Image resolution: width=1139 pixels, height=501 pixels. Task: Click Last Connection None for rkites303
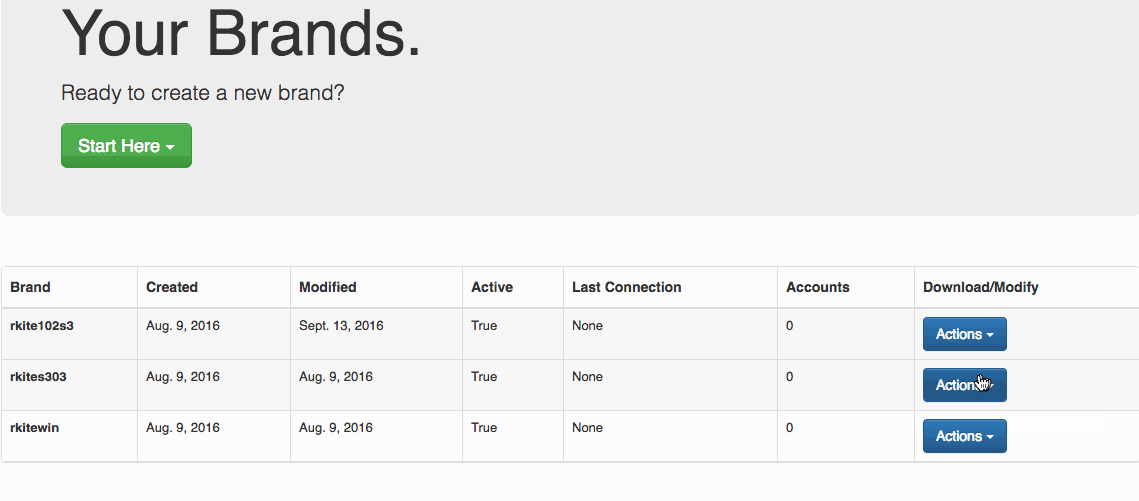(x=588, y=376)
